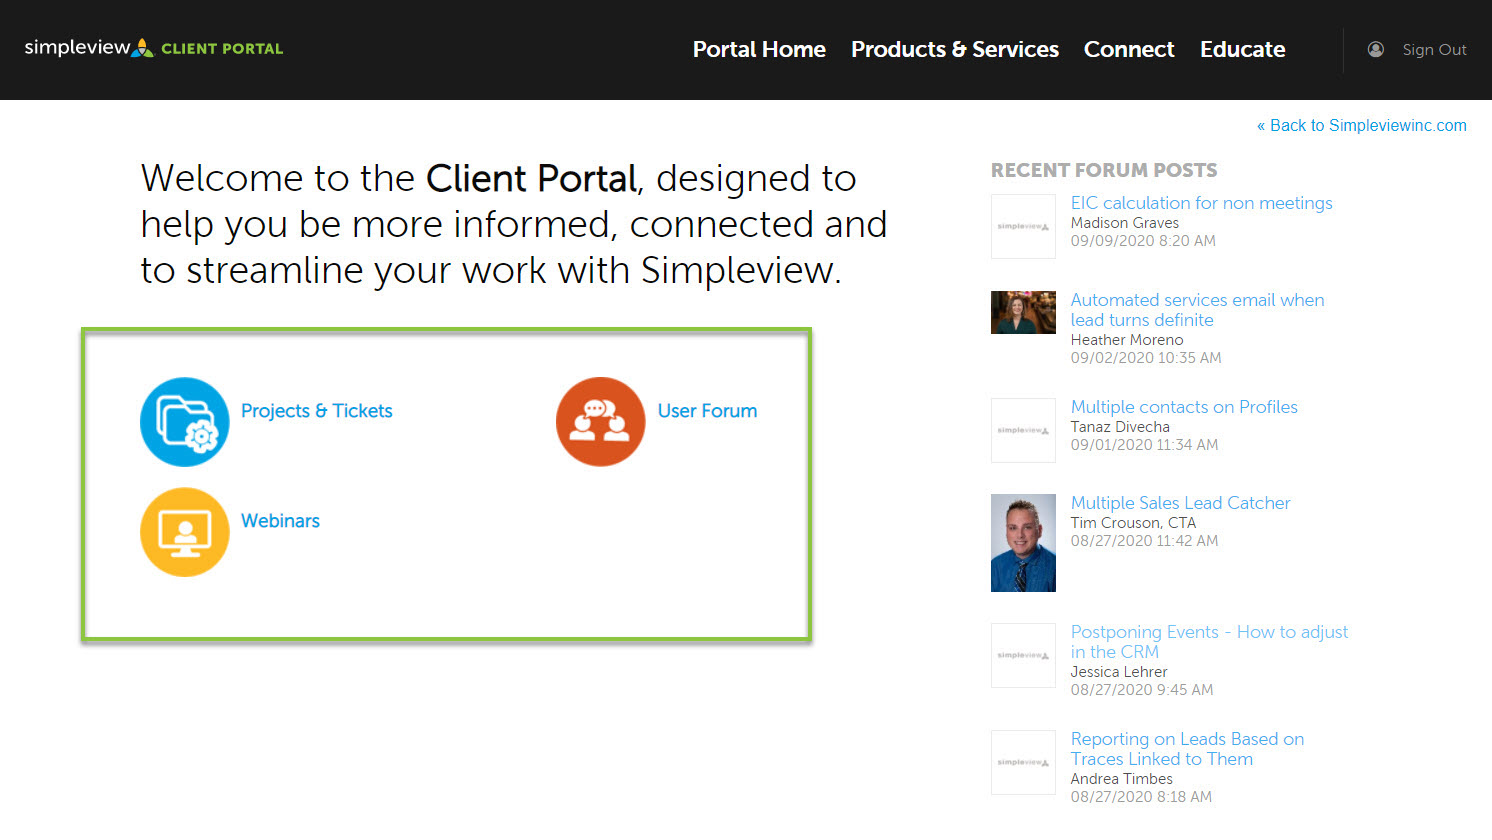
Task: Open the Webinars text link
Action: coord(280,521)
